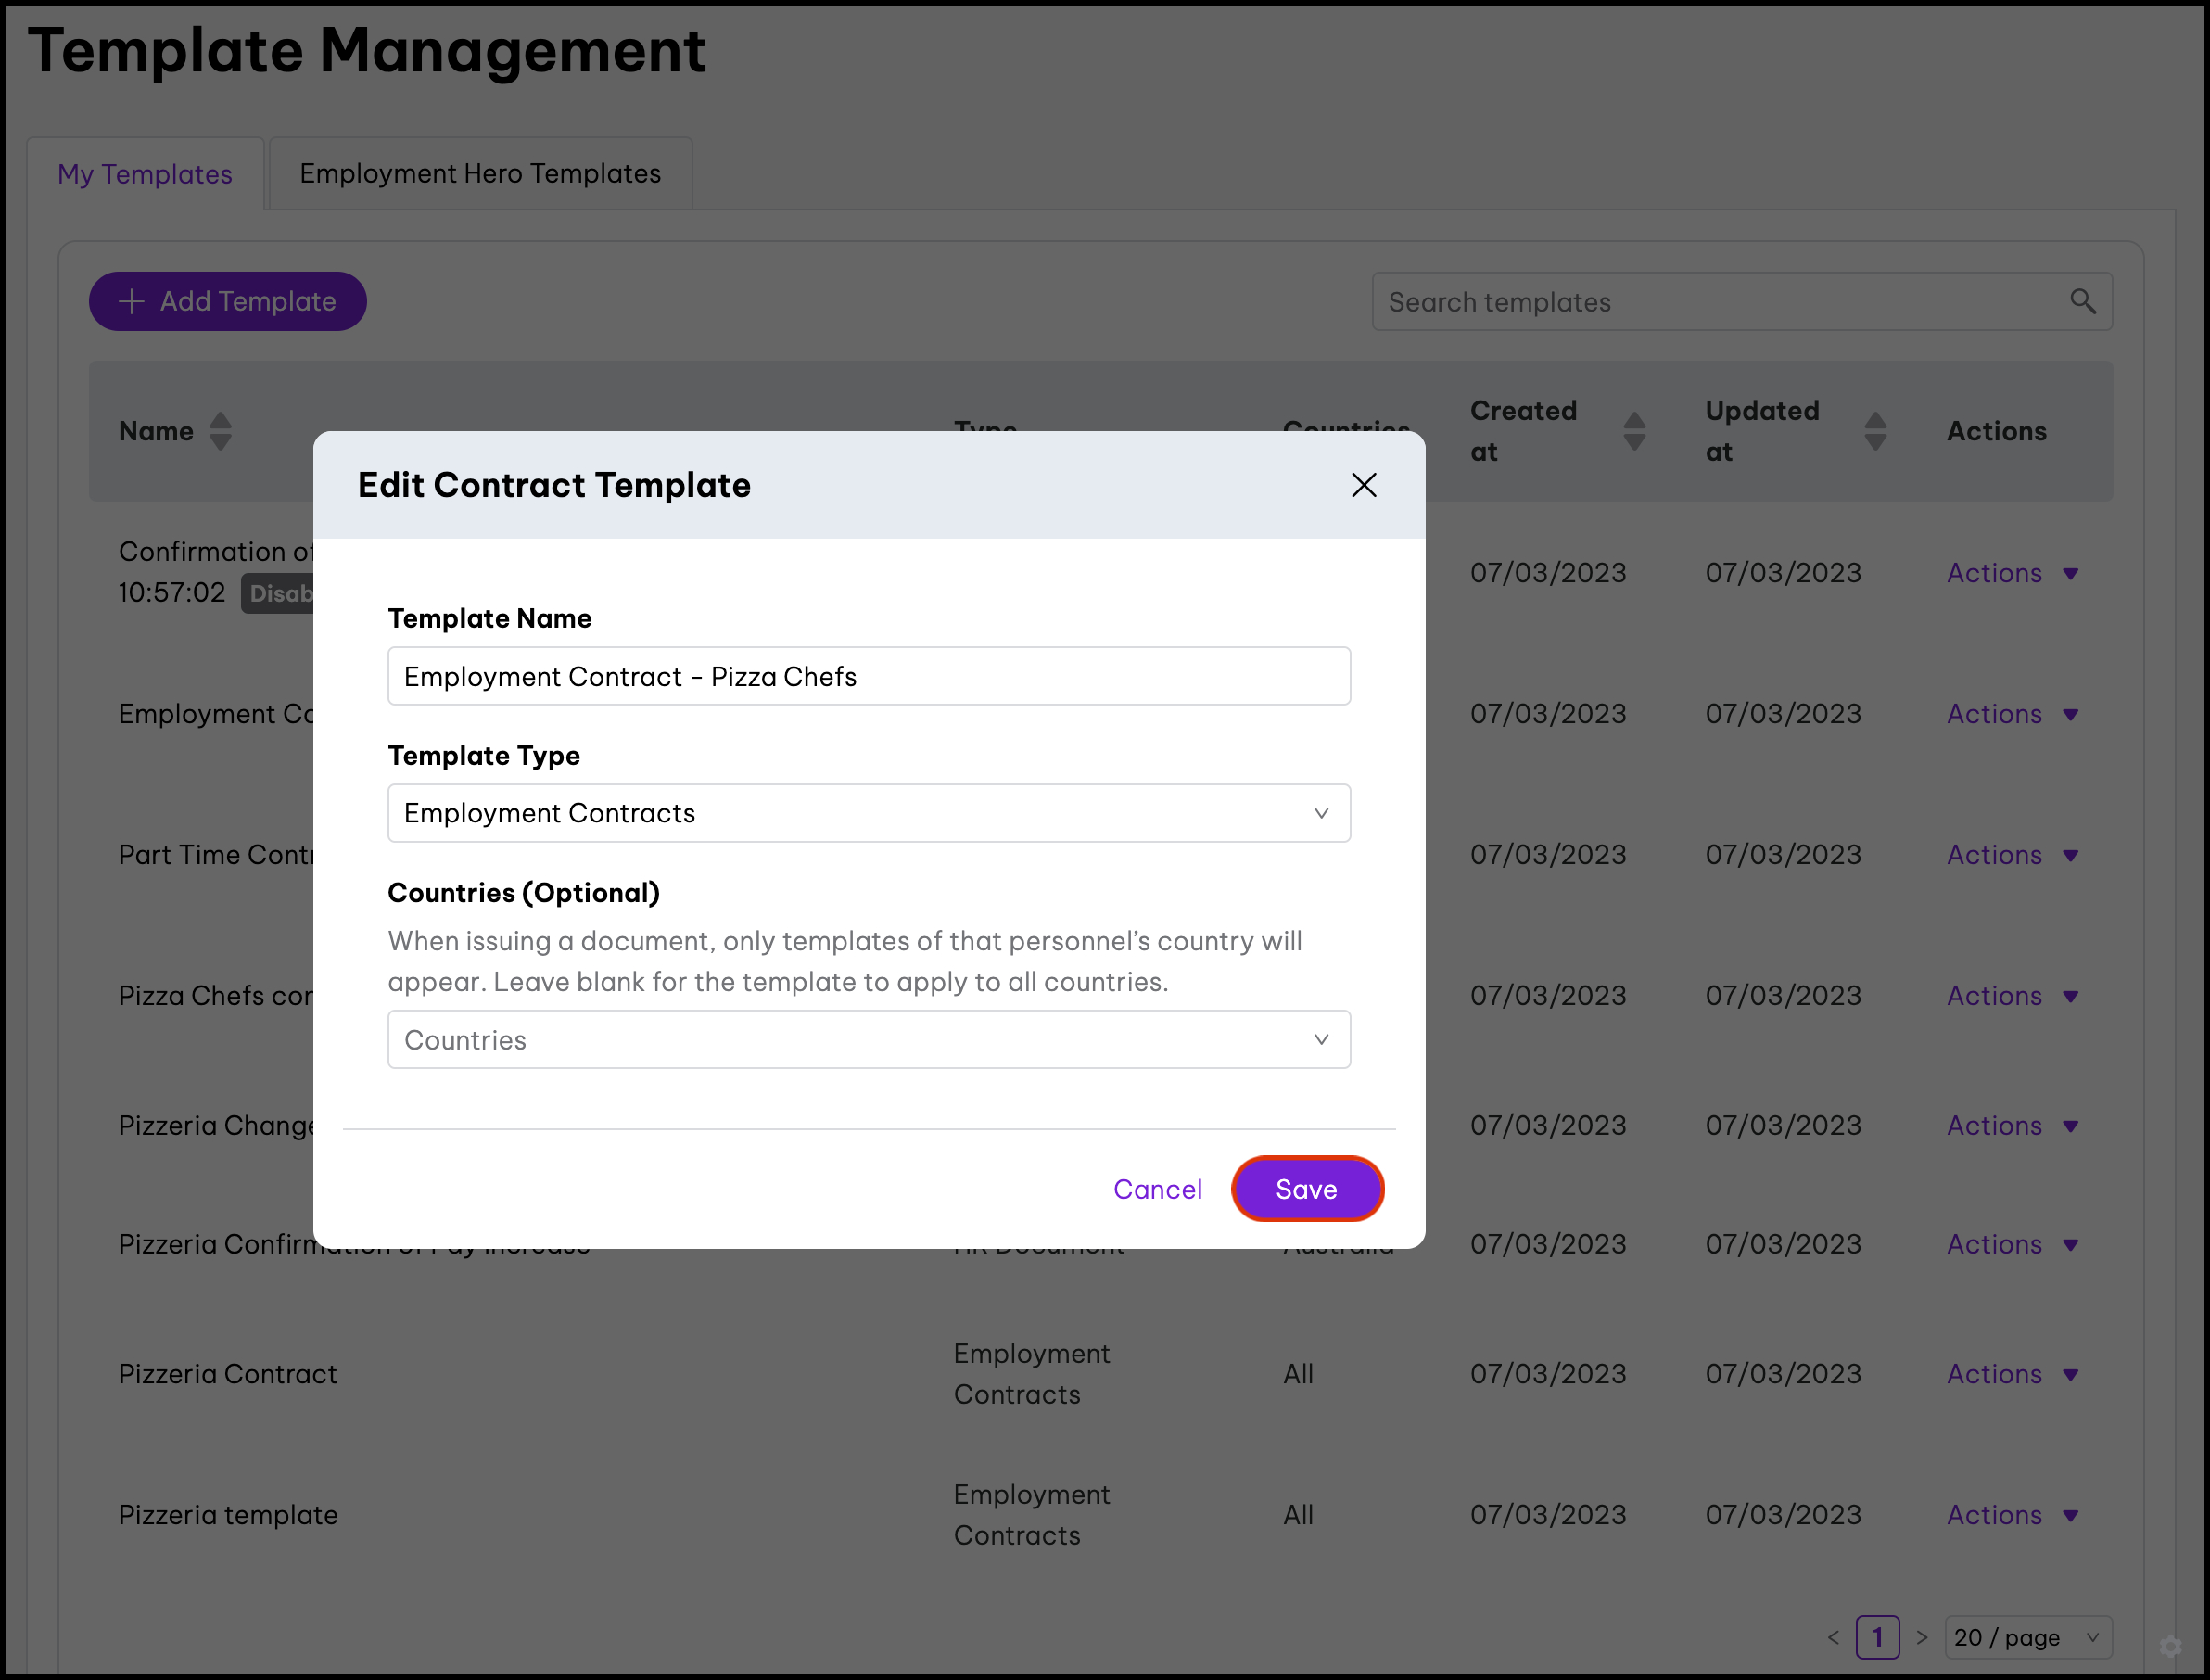
Task: Click the Template Name text field
Action: [x=868, y=676]
